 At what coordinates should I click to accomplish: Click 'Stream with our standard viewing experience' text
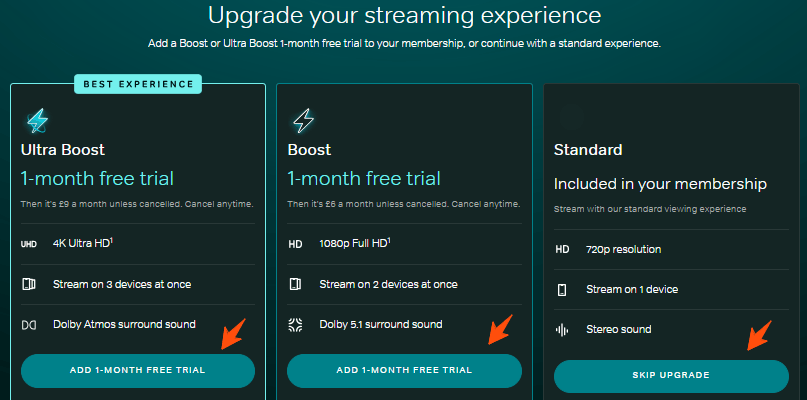[x=650, y=210]
